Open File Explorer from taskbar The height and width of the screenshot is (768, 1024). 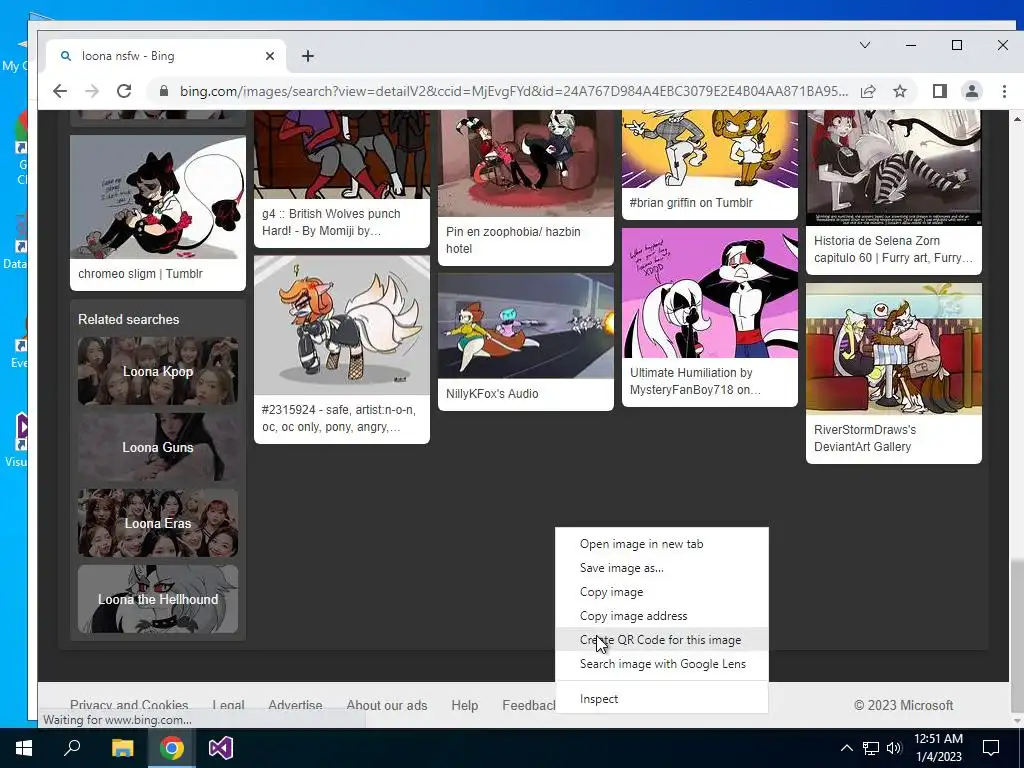pyautogui.click(x=122, y=748)
